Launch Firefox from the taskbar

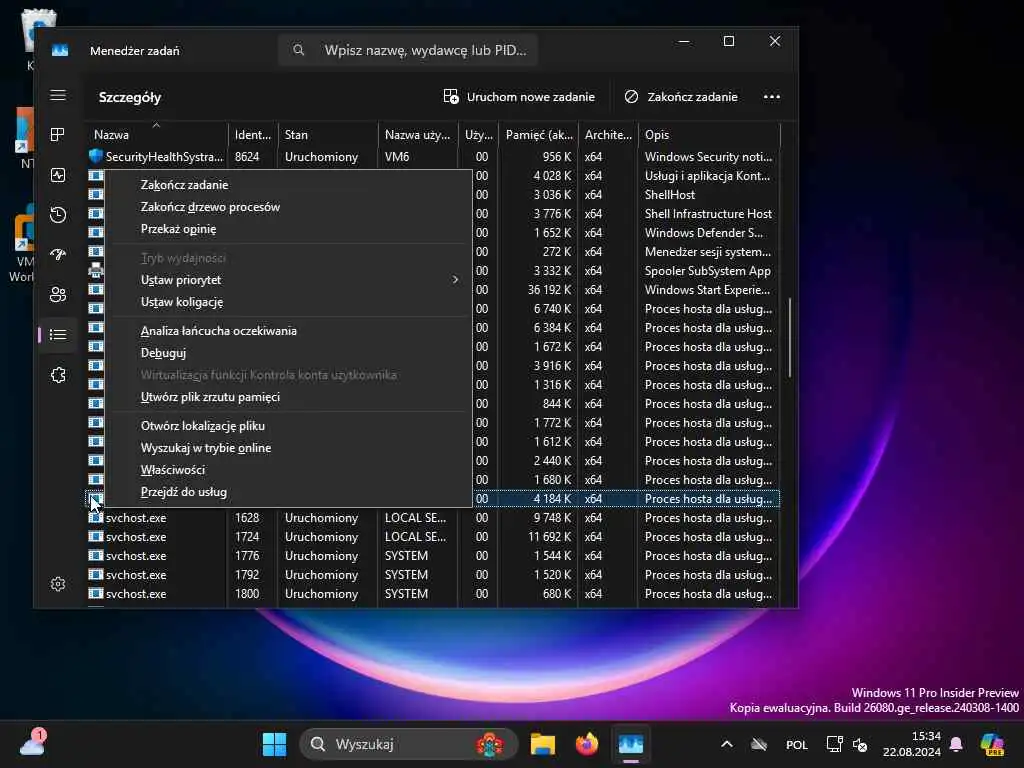coord(586,744)
